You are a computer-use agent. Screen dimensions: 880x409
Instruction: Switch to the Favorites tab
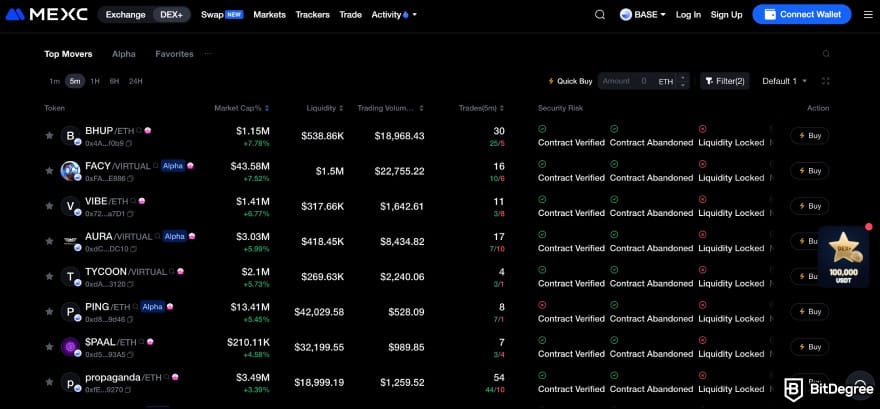coord(175,54)
